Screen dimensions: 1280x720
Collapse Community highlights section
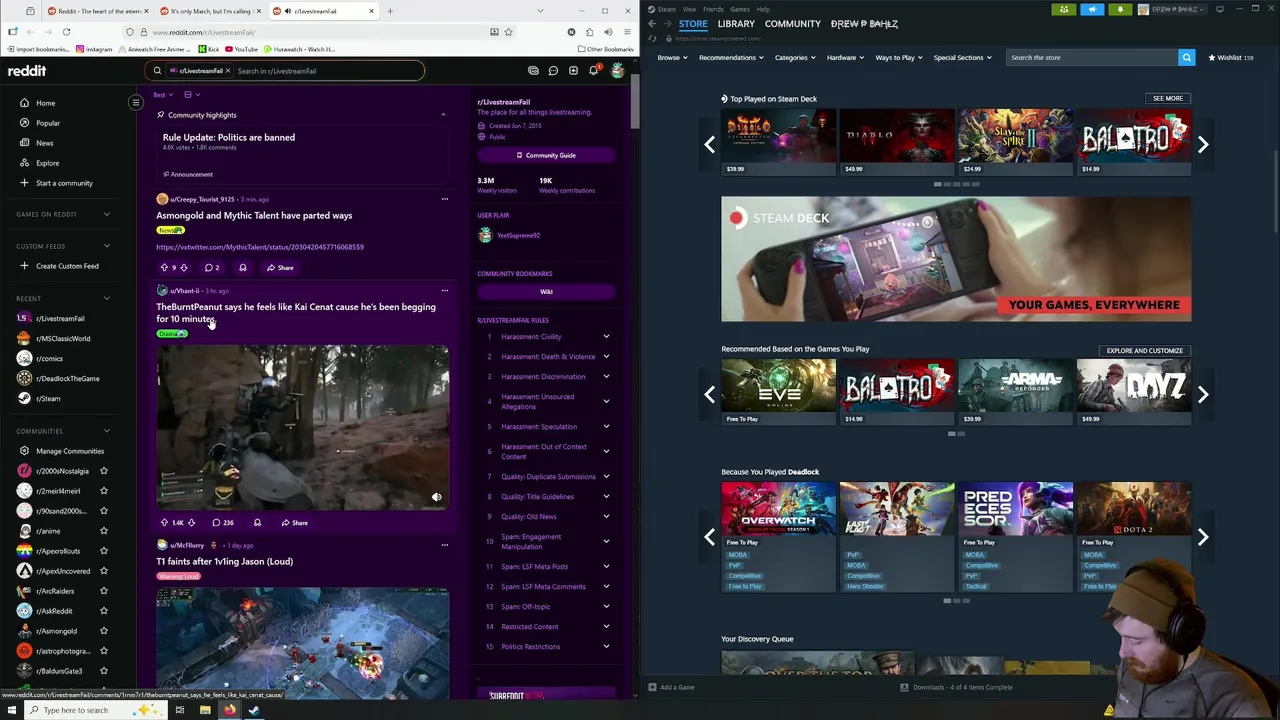(x=443, y=115)
